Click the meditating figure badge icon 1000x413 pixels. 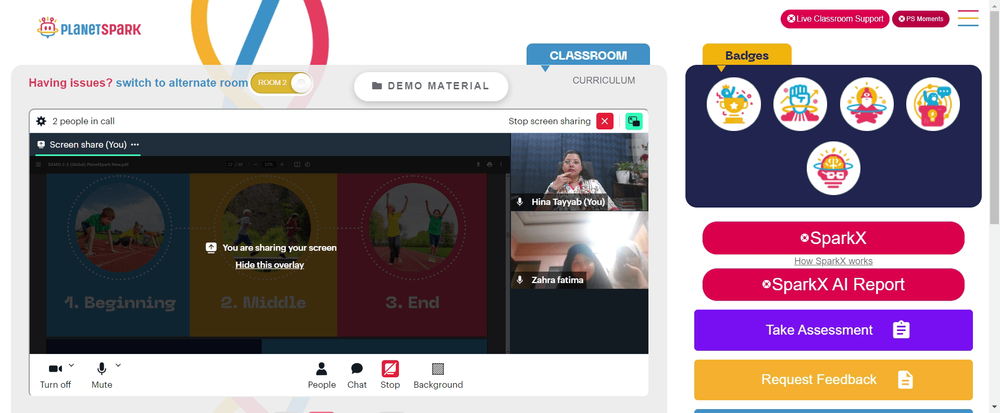click(x=867, y=104)
